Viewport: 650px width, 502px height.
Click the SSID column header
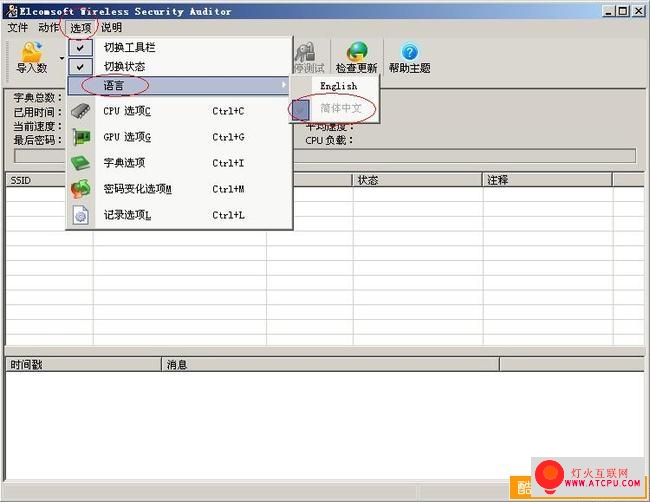coord(36,180)
